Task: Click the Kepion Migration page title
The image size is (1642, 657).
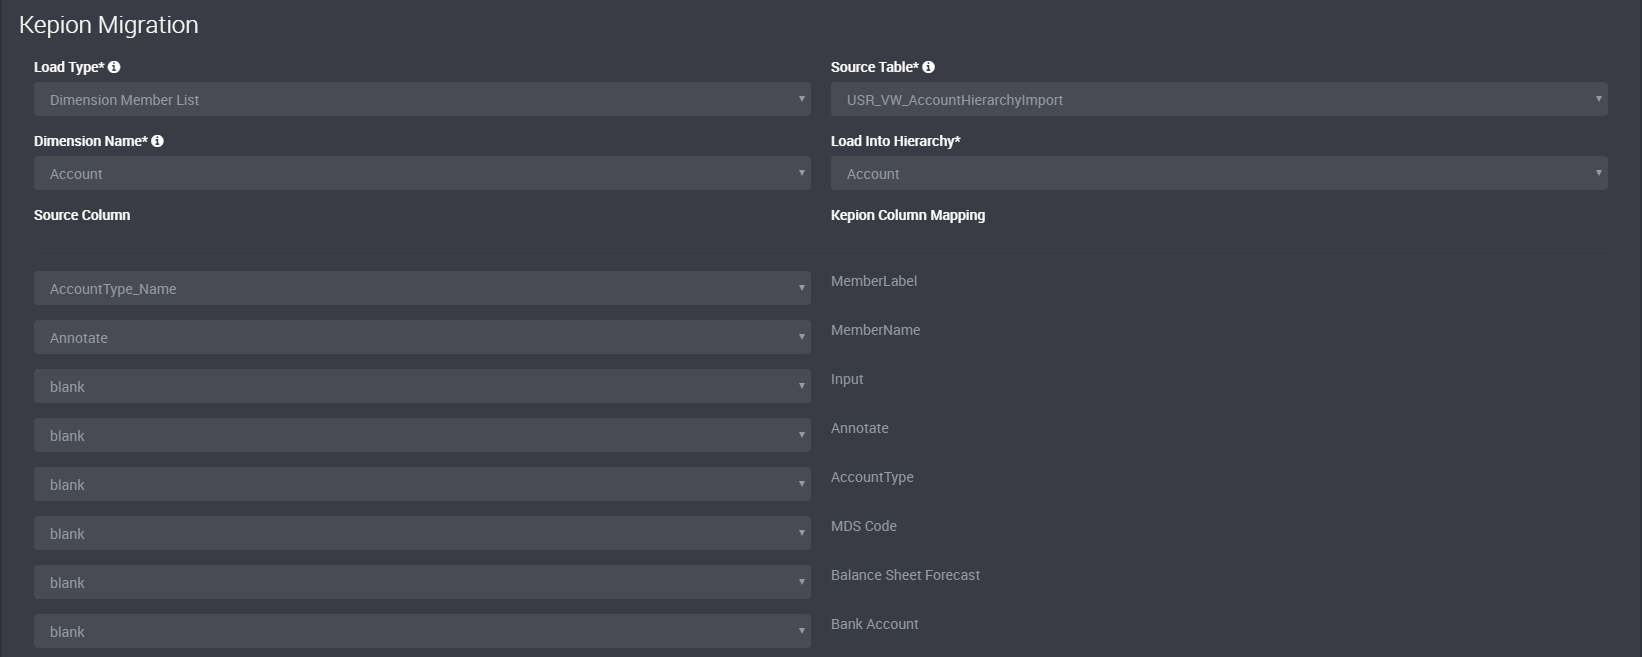Action: pyautogui.click(x=109, y=25)
